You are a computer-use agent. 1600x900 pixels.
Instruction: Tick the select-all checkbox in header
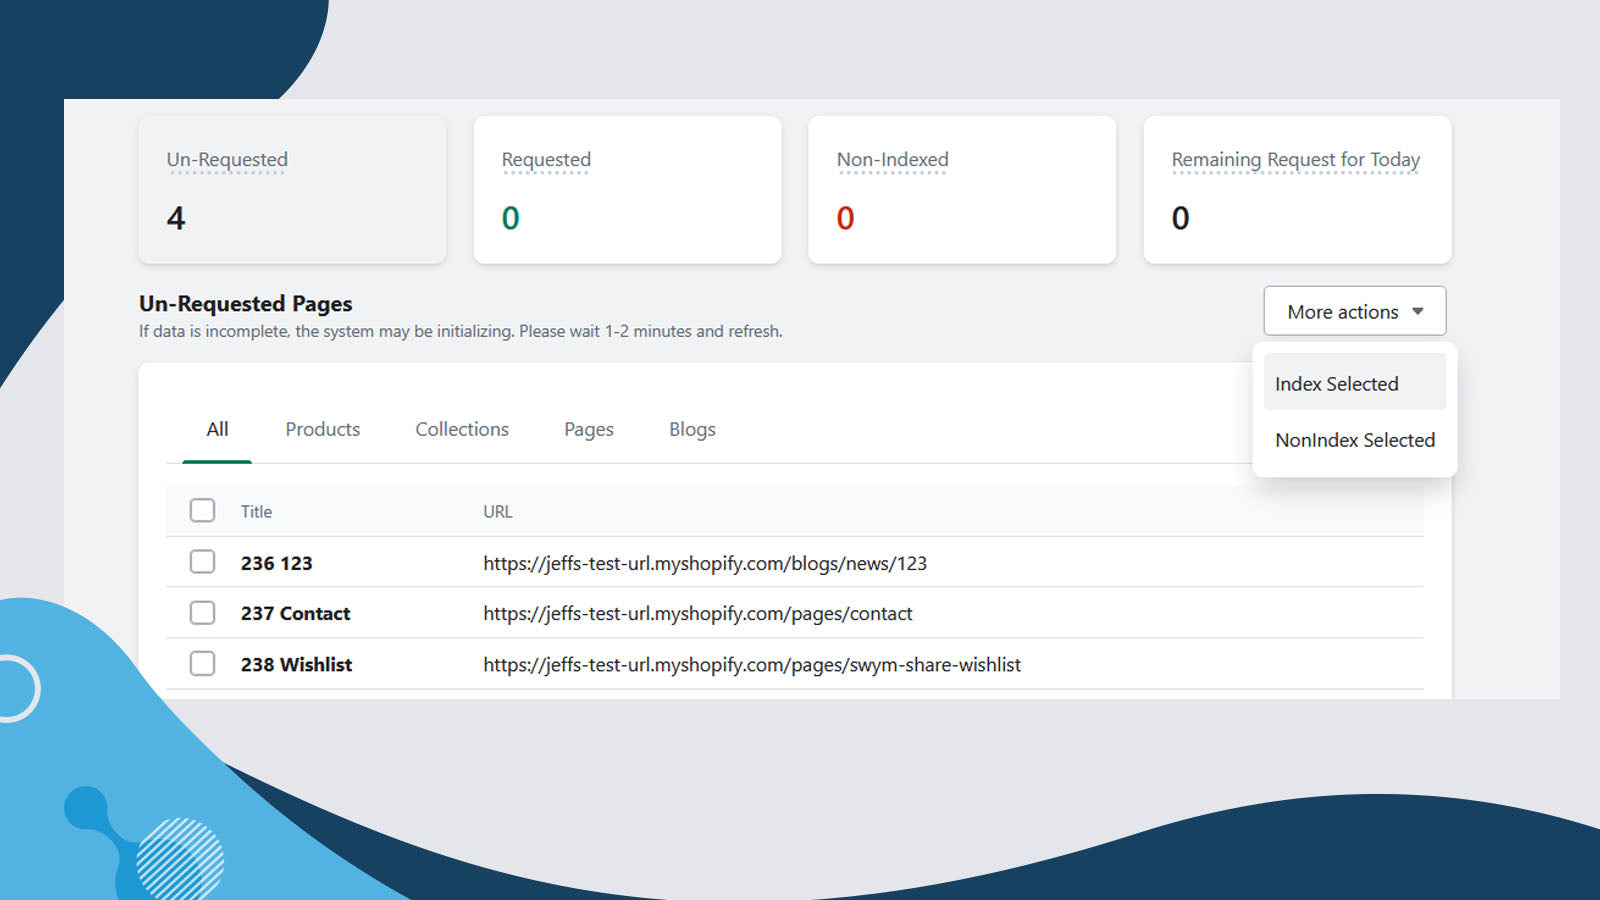(203, 511)
